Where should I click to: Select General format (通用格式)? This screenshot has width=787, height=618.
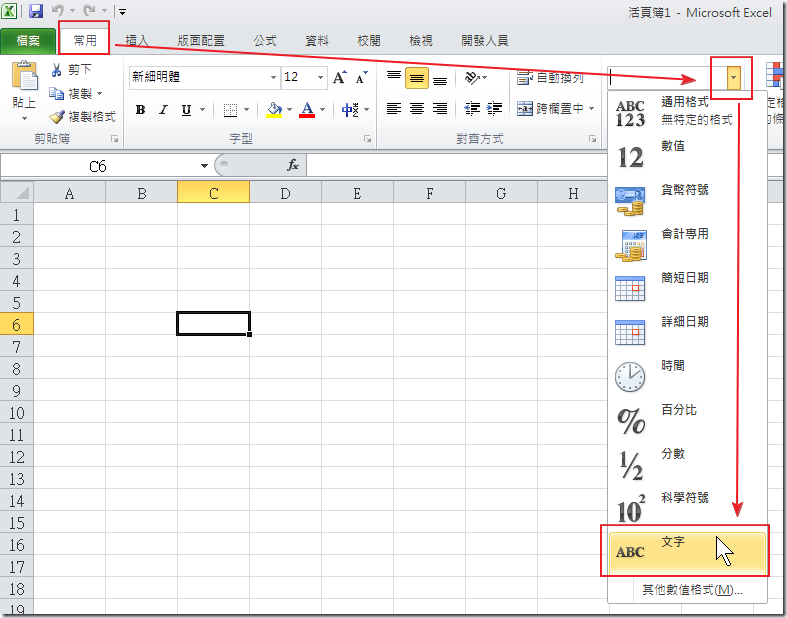[x=687, y=111]
